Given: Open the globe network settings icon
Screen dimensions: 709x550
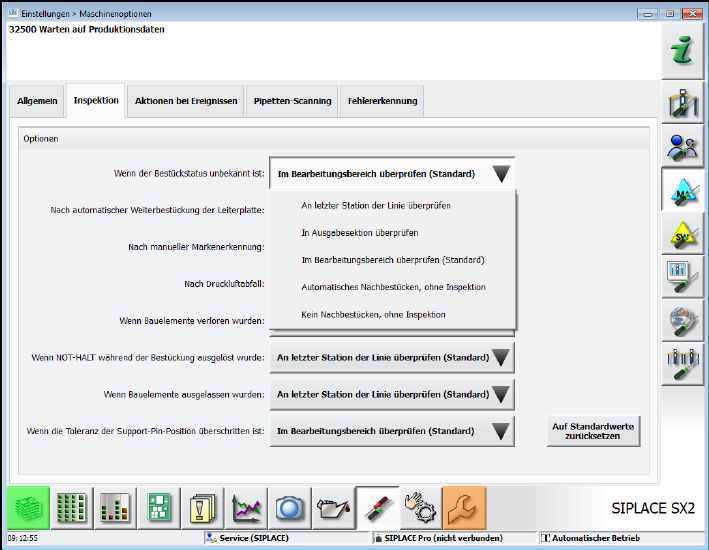Looking at the screenshot, I should (682, 322).
